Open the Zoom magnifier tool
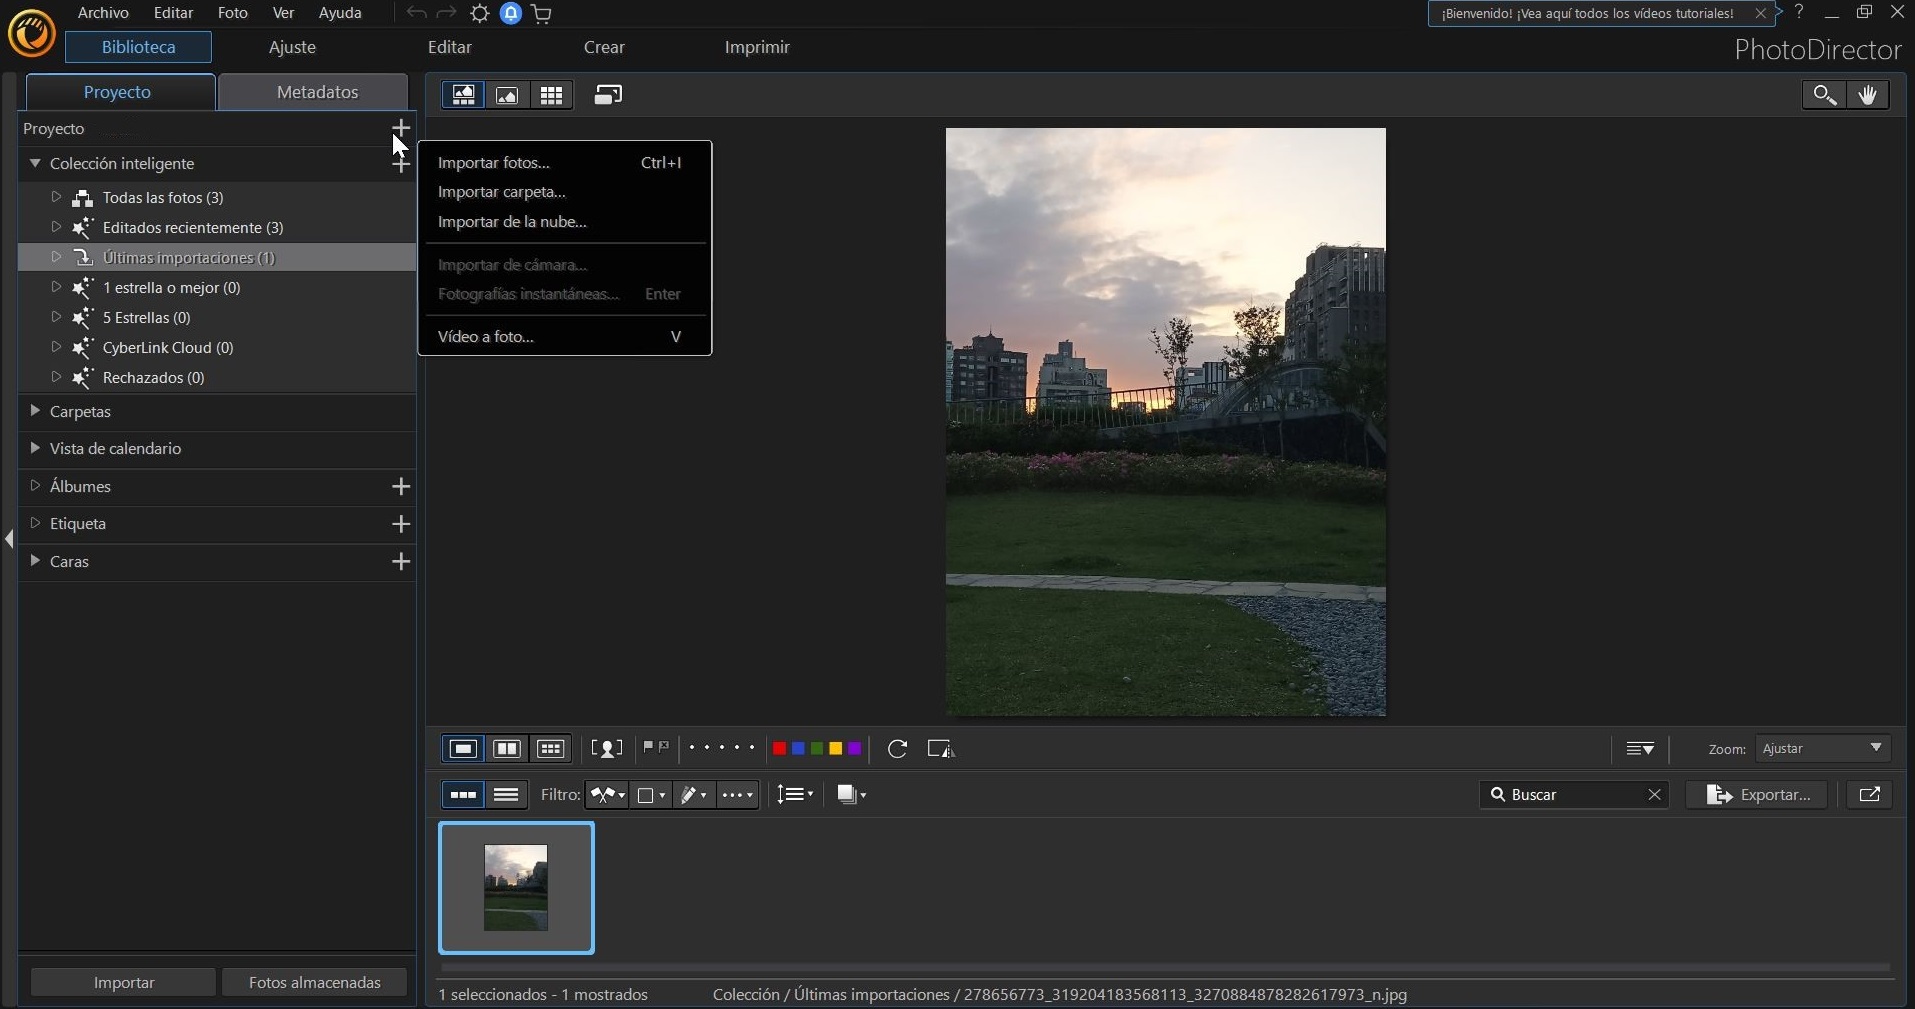The image size is (1915, 1009). coord(1823,95)
